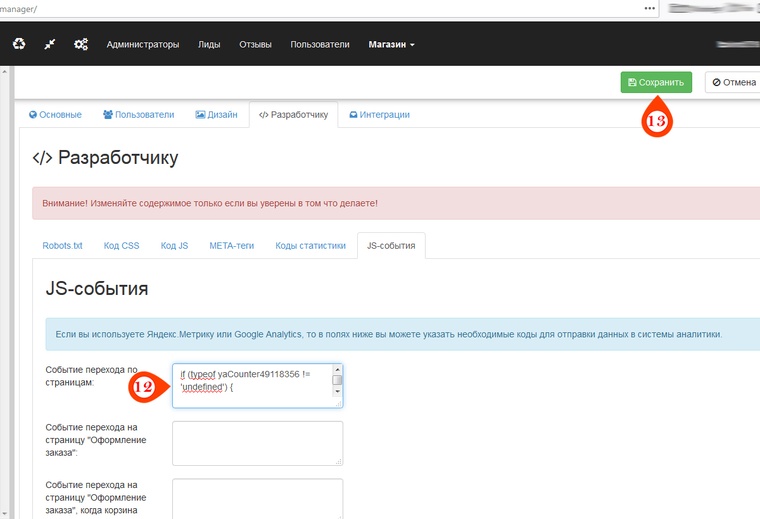Open Лиды in the top menu

[209, 44]
